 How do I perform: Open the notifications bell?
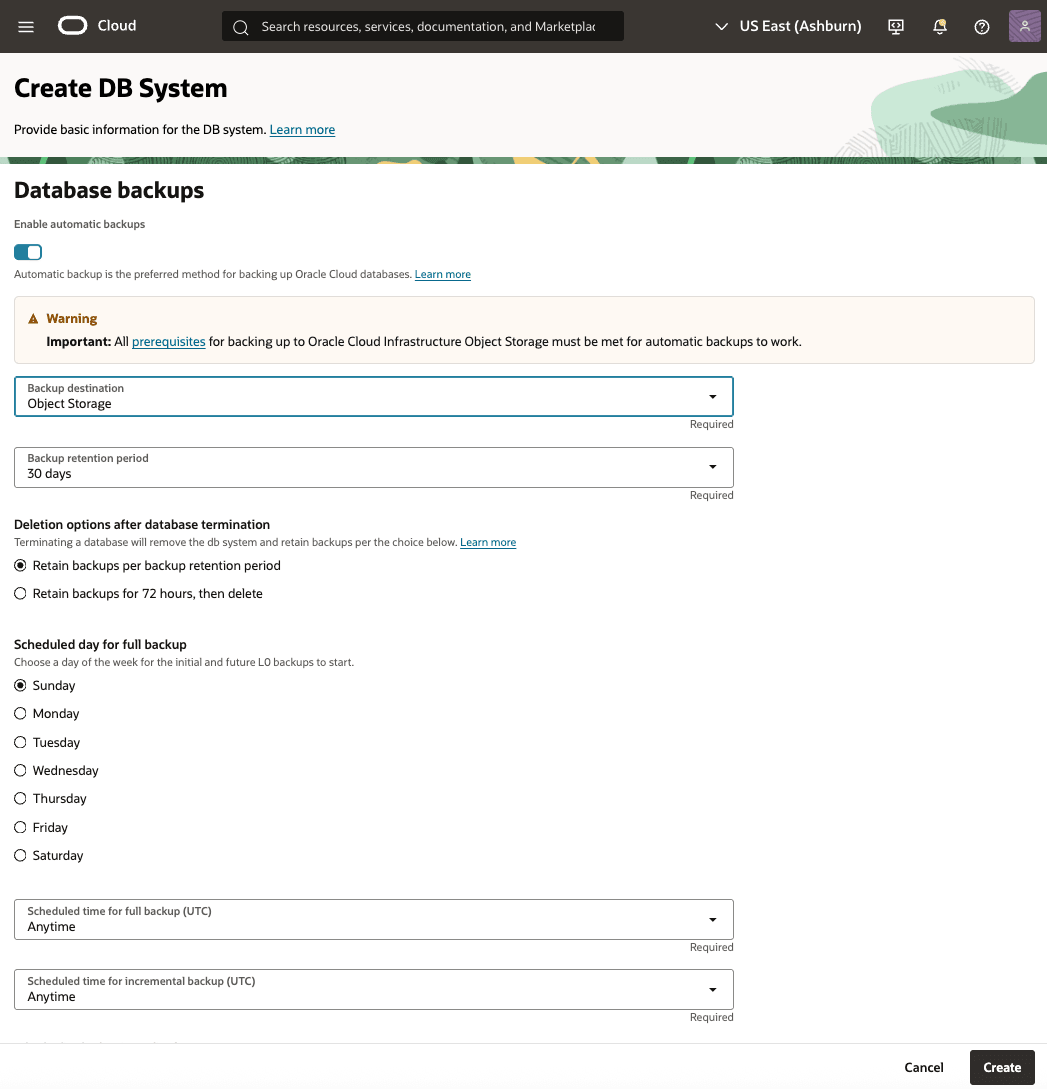pos(939,26)
